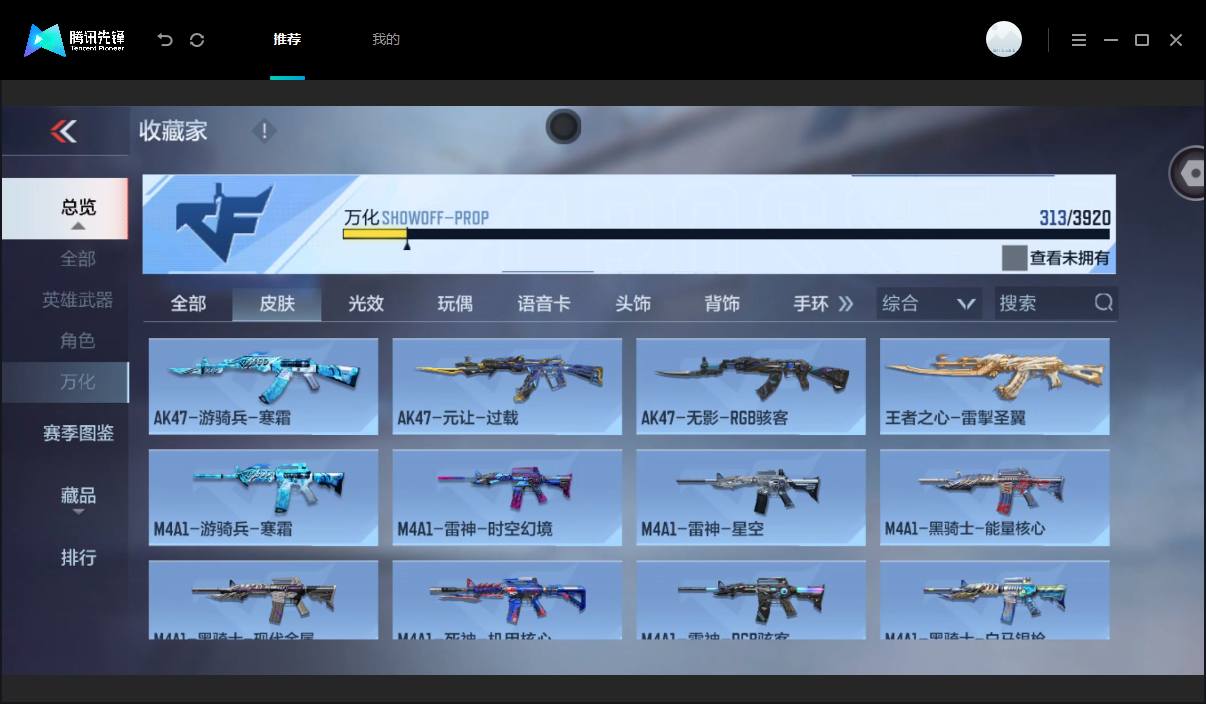
Task: Select the 光效 category tab
Action: pos(366,303)
